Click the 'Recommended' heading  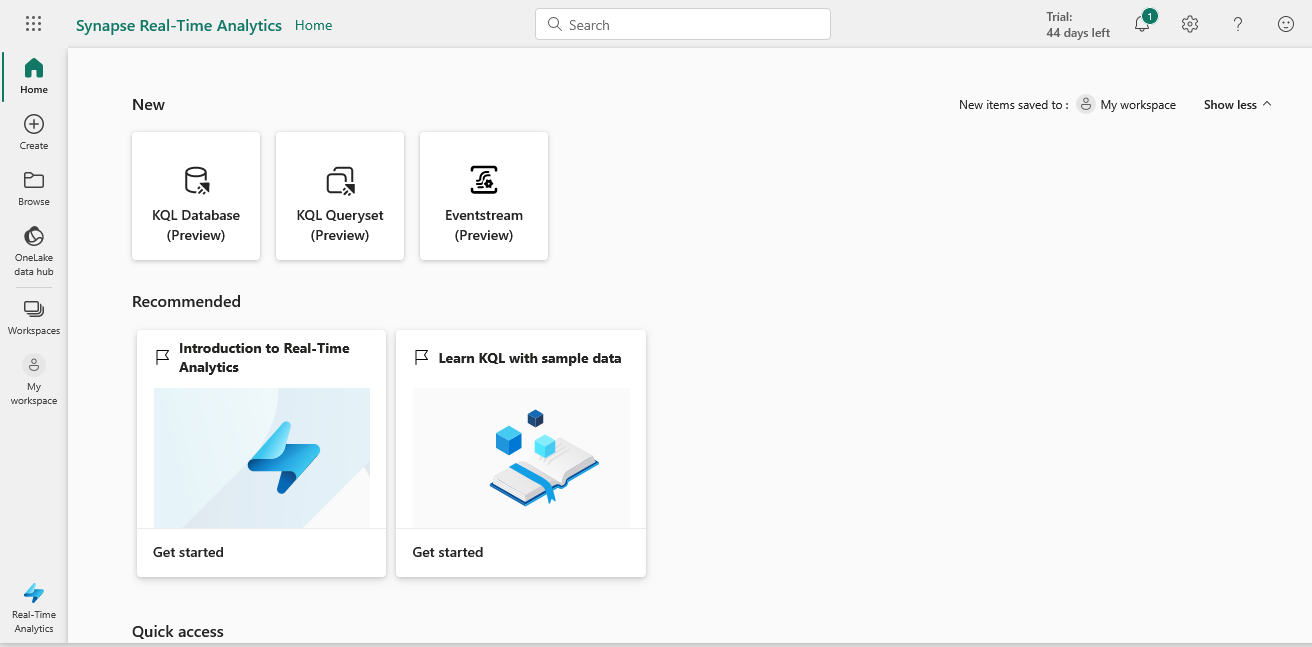tap(186, 301)
